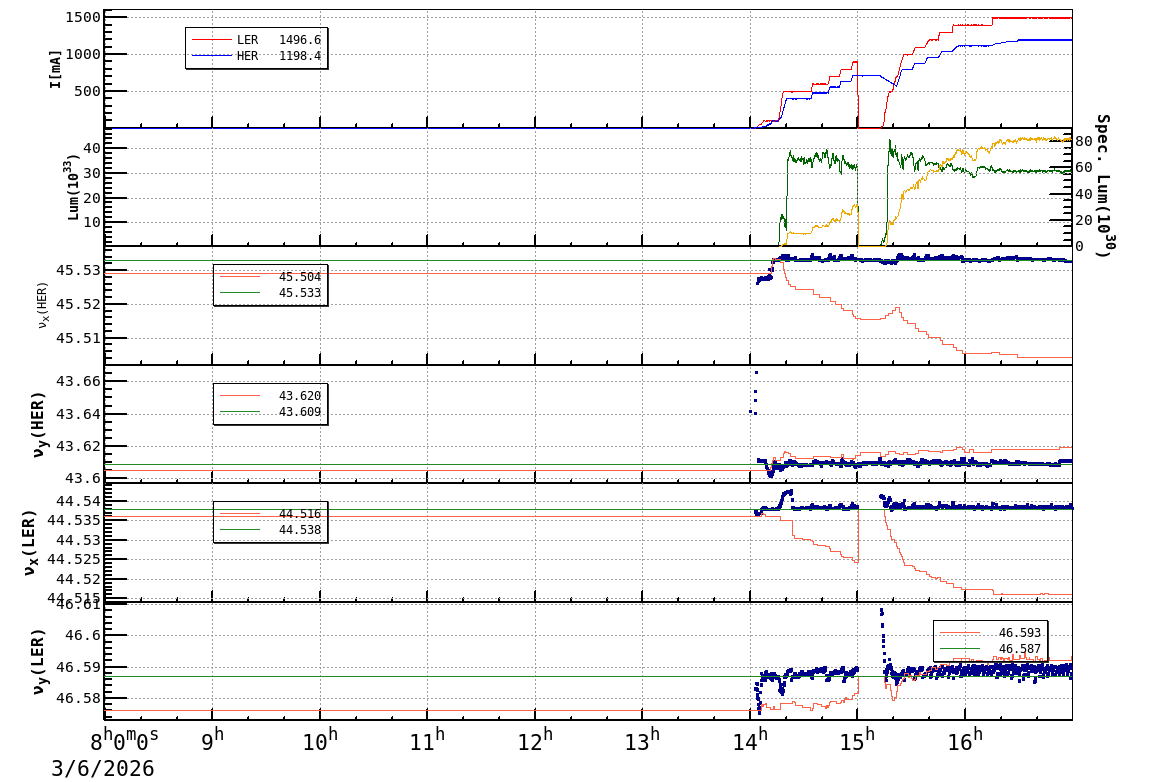
Task: Click the 44.54 axis tick label
Action: pyautogui.click(x=78, y=501)
